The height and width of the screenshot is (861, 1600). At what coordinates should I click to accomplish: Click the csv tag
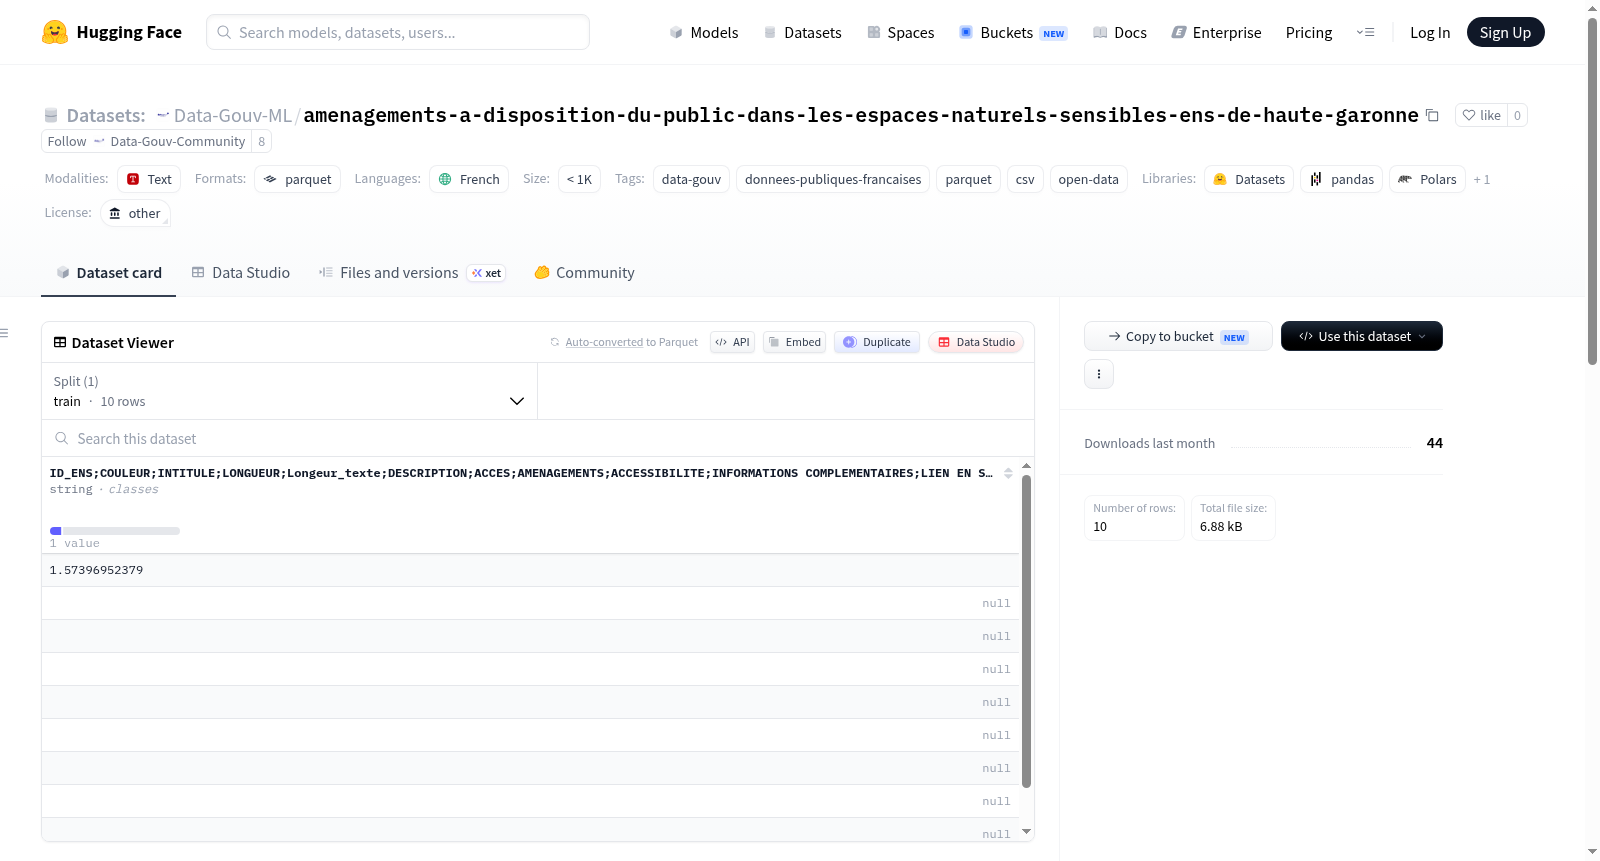click(1025, 179)
